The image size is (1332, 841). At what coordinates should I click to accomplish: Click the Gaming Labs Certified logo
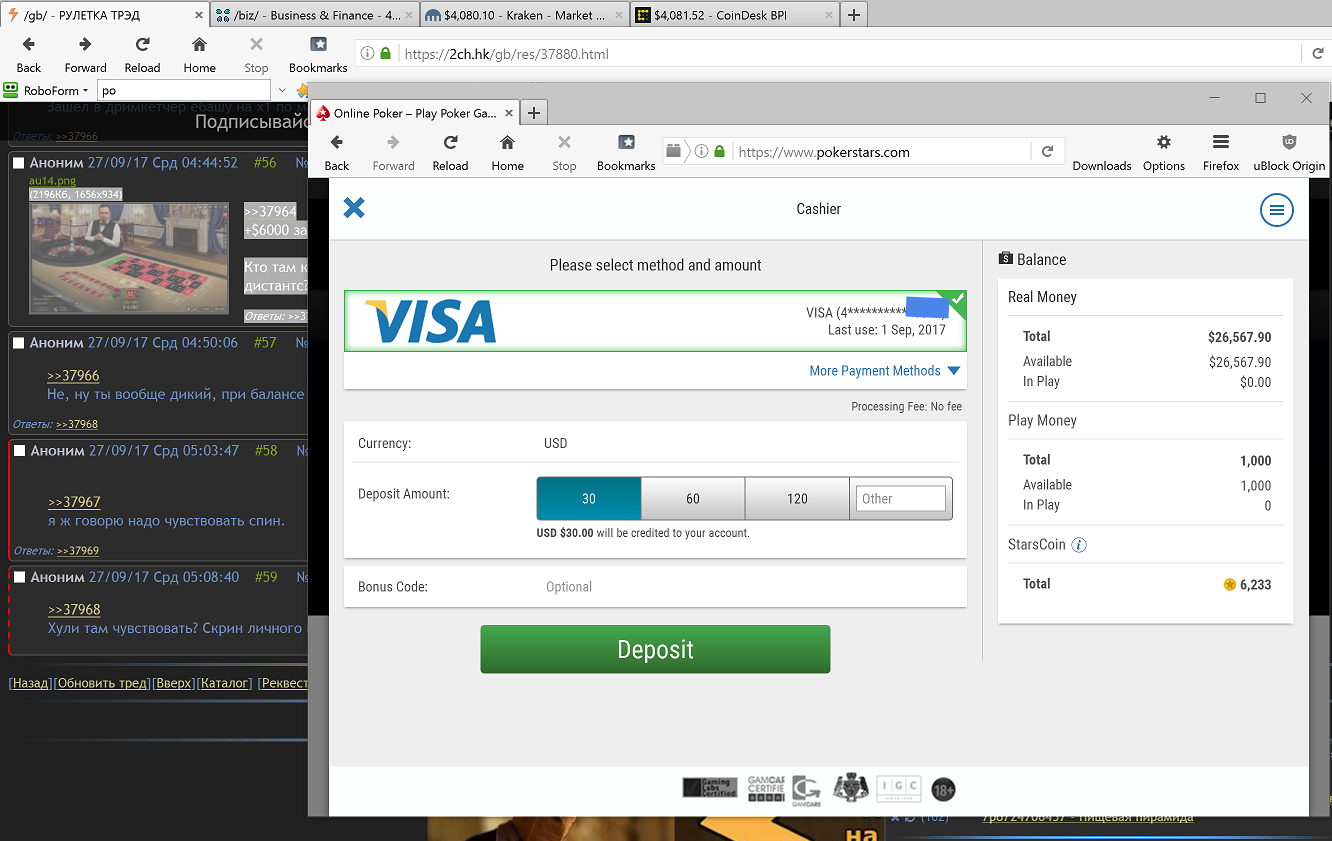coord(710,788)
